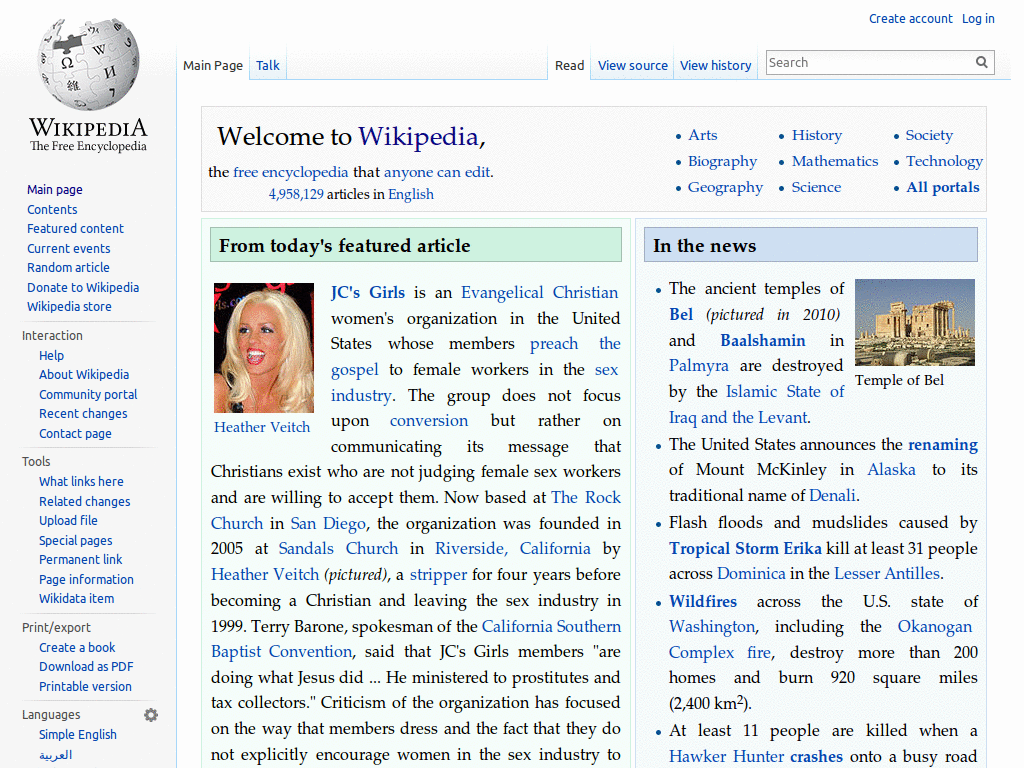
Task: Open the View history tab
Action: pyautogui.click(x=716, y=65)
